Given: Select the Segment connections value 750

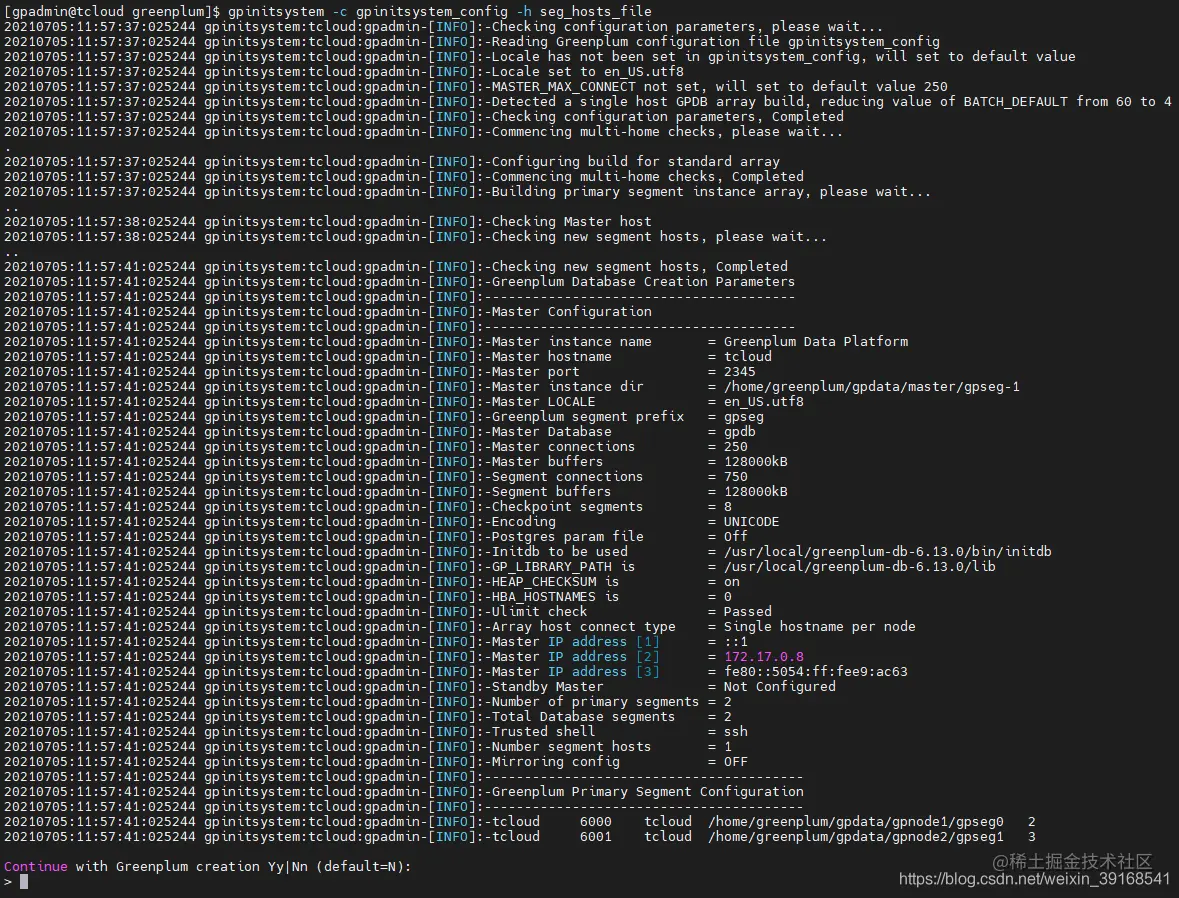Looking at the screenshot, I should tap(735, 477).
